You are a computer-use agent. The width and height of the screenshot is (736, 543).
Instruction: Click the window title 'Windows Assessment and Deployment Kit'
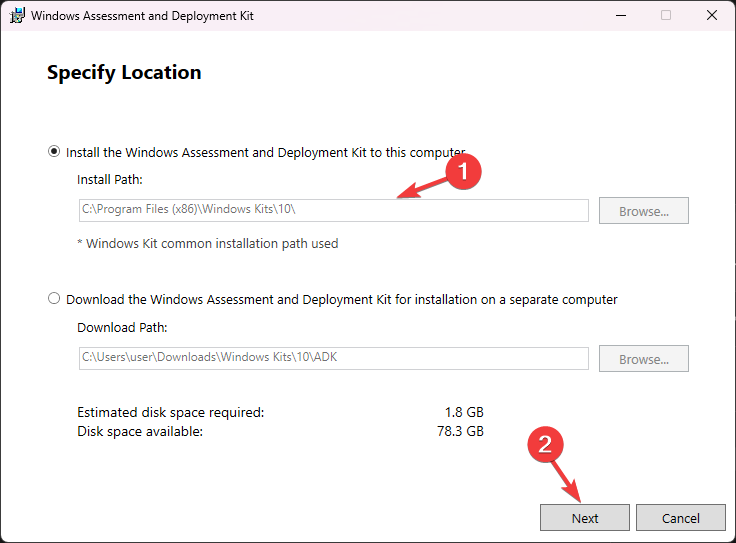pyautogui.click(x=142, y=16)
